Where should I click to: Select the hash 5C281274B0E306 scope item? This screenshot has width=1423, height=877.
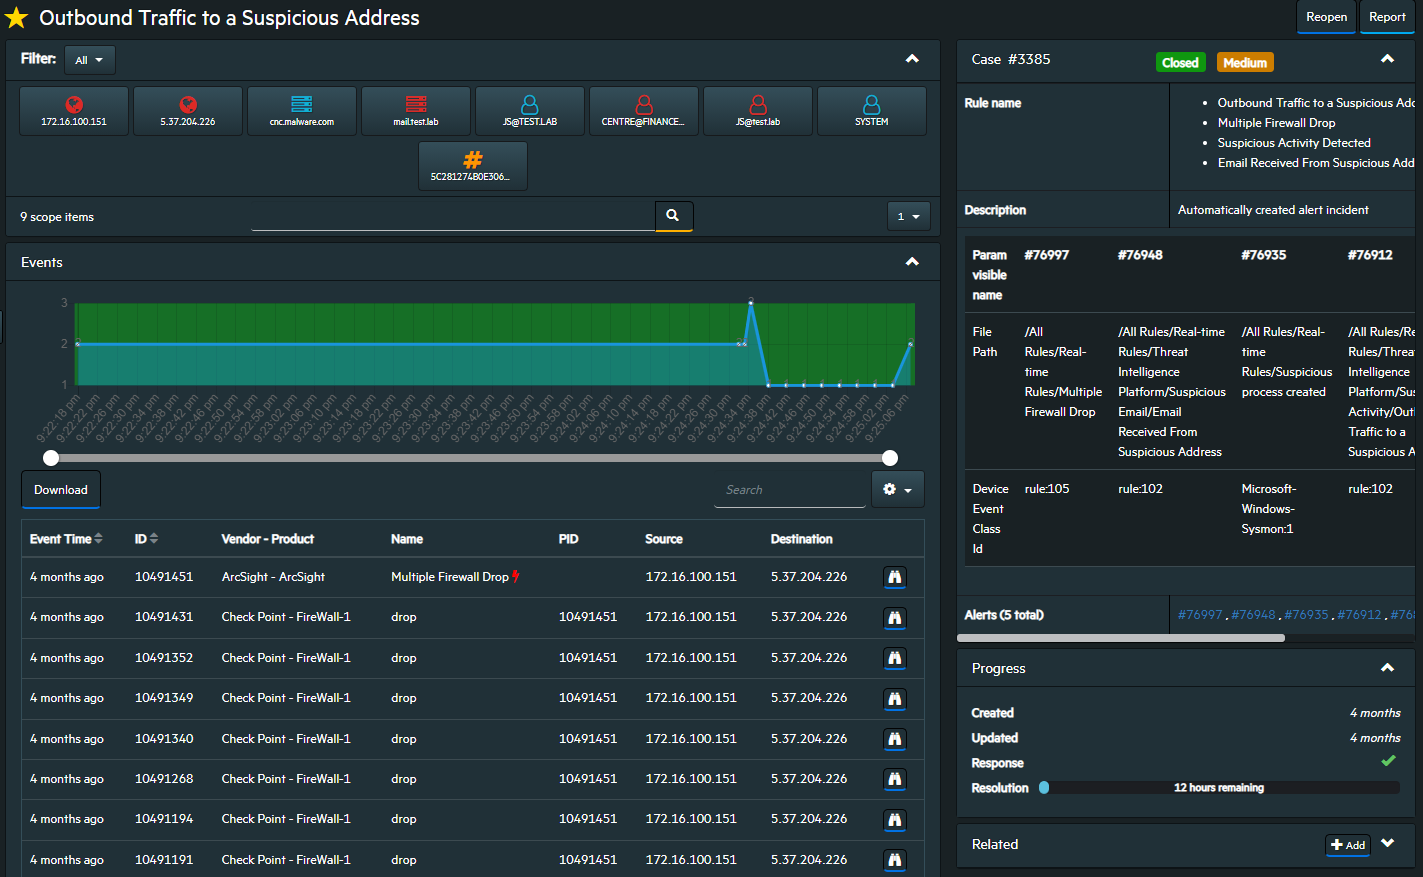click(472, 166)
